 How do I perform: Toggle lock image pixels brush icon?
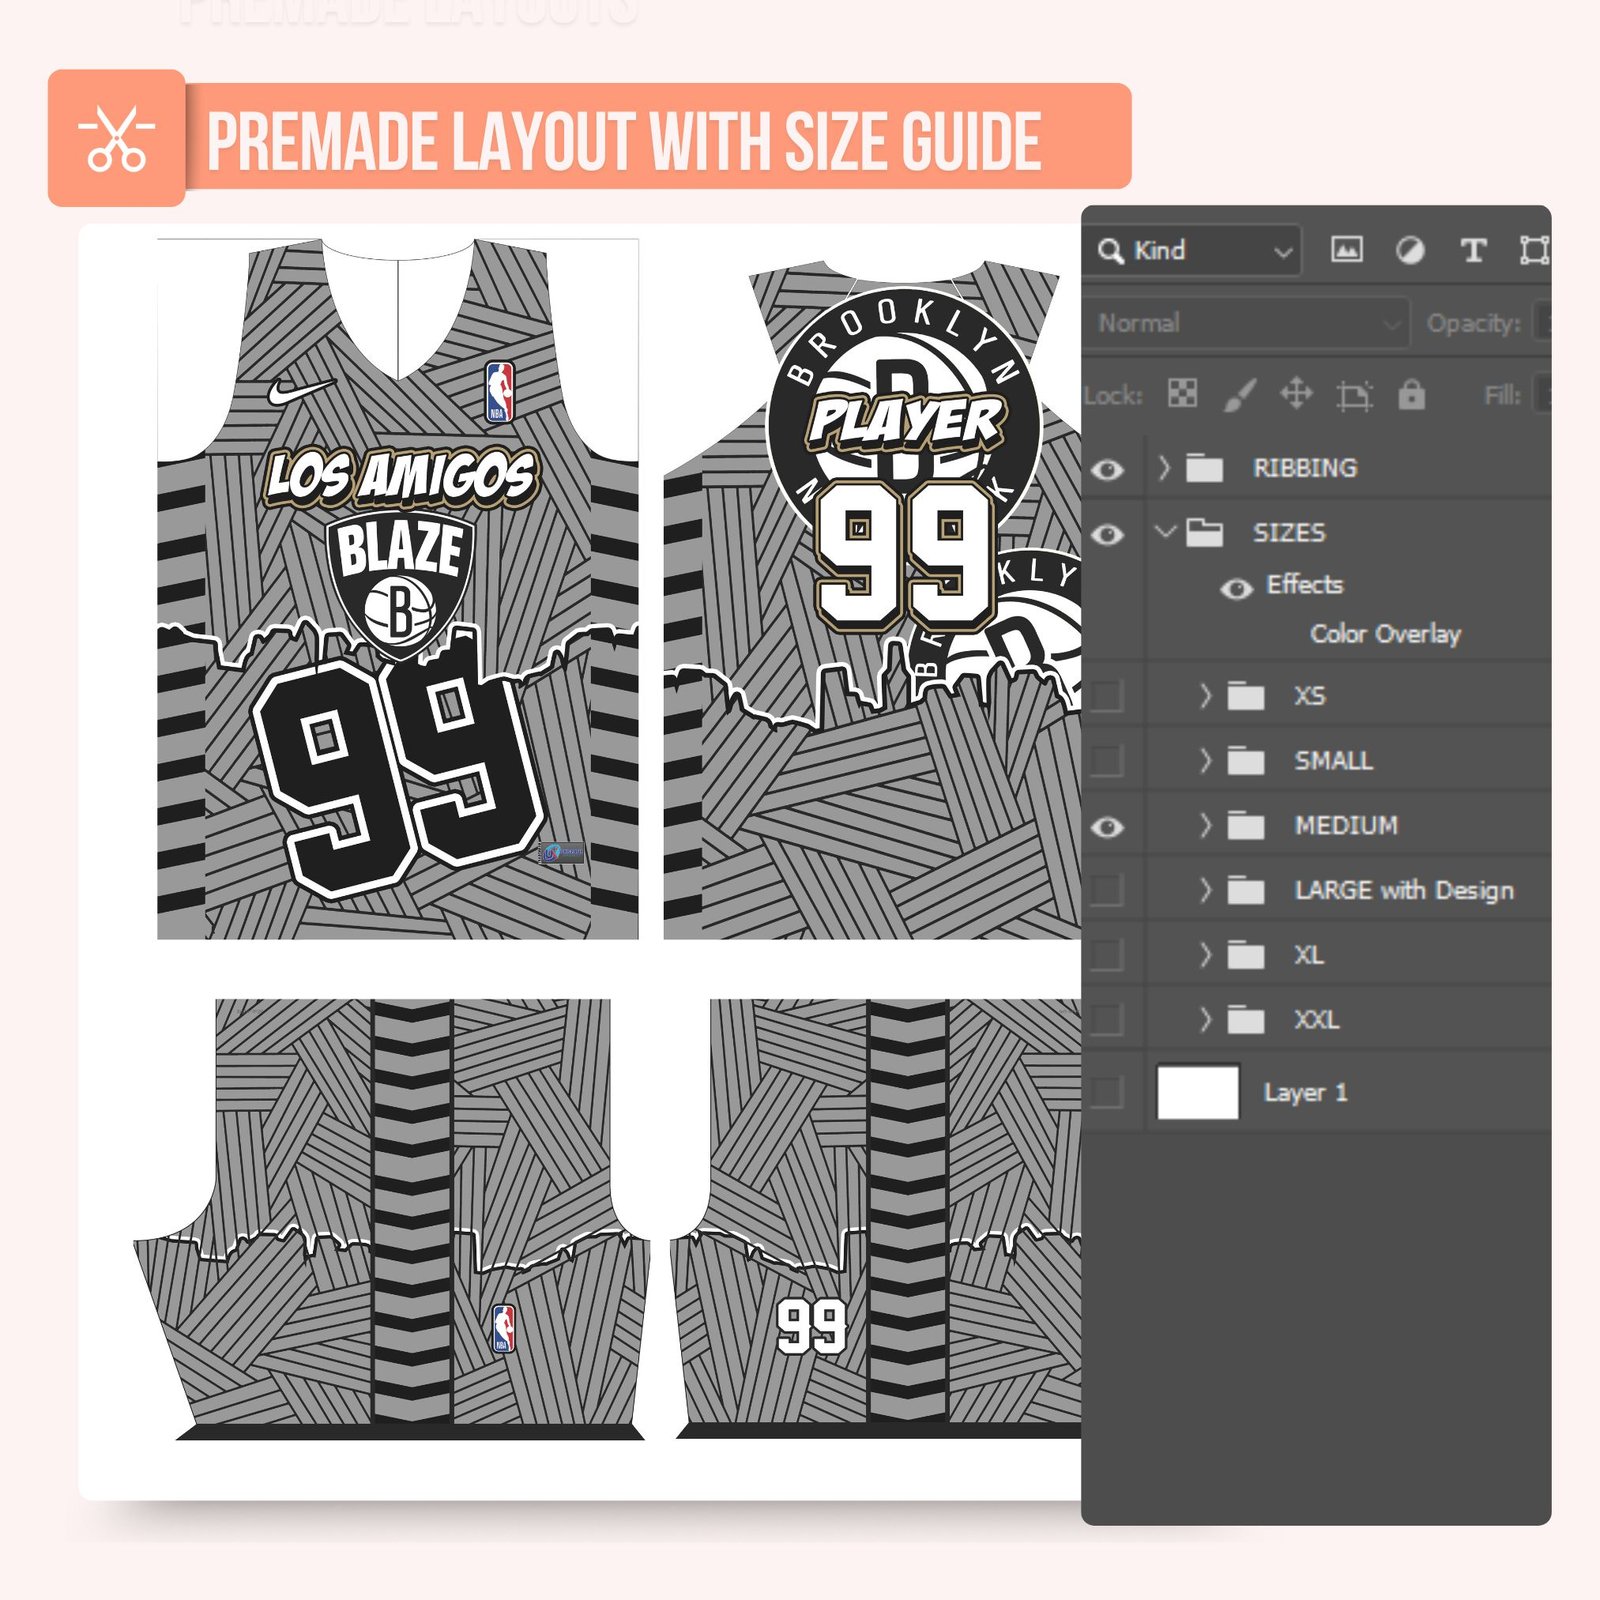[1240, 394]
